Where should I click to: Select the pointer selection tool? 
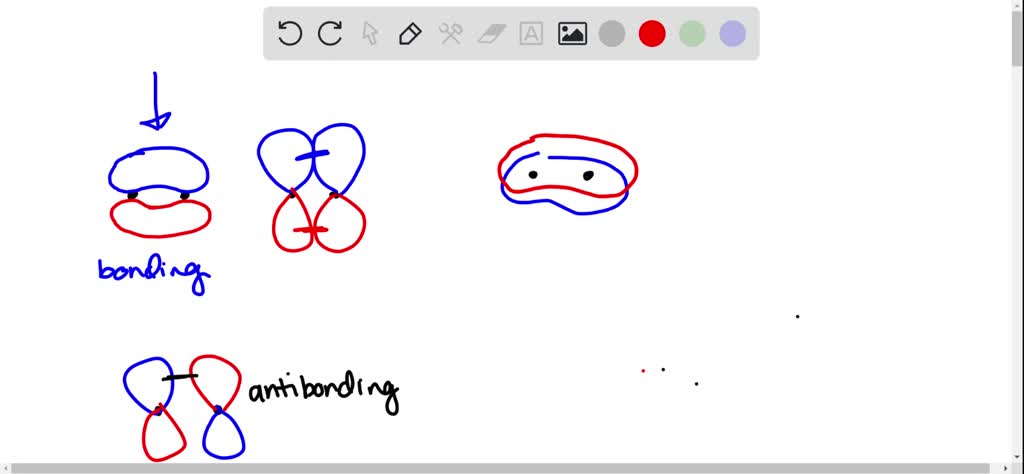tap(370, 33)
